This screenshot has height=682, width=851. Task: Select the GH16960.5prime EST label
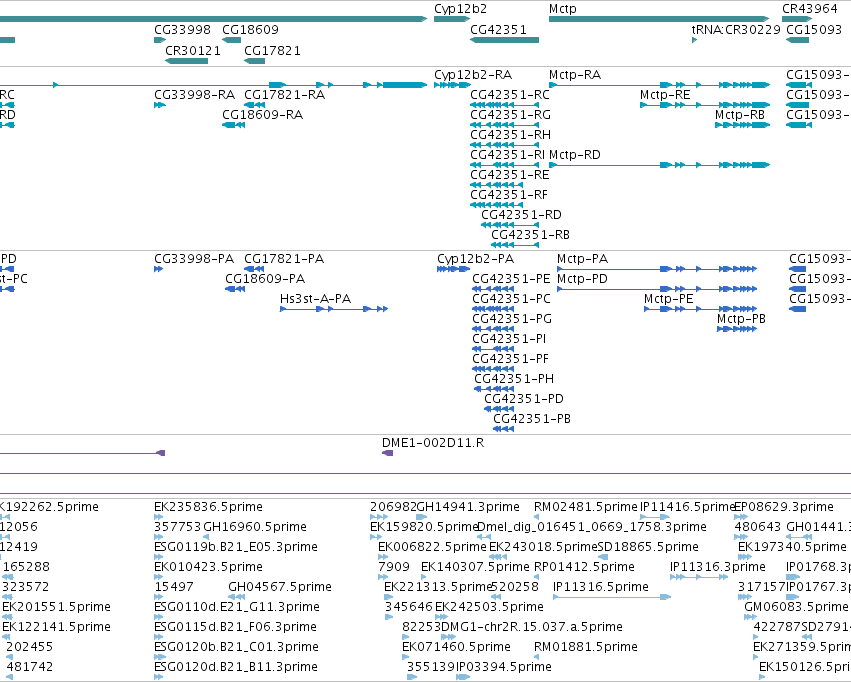(255, 527)
